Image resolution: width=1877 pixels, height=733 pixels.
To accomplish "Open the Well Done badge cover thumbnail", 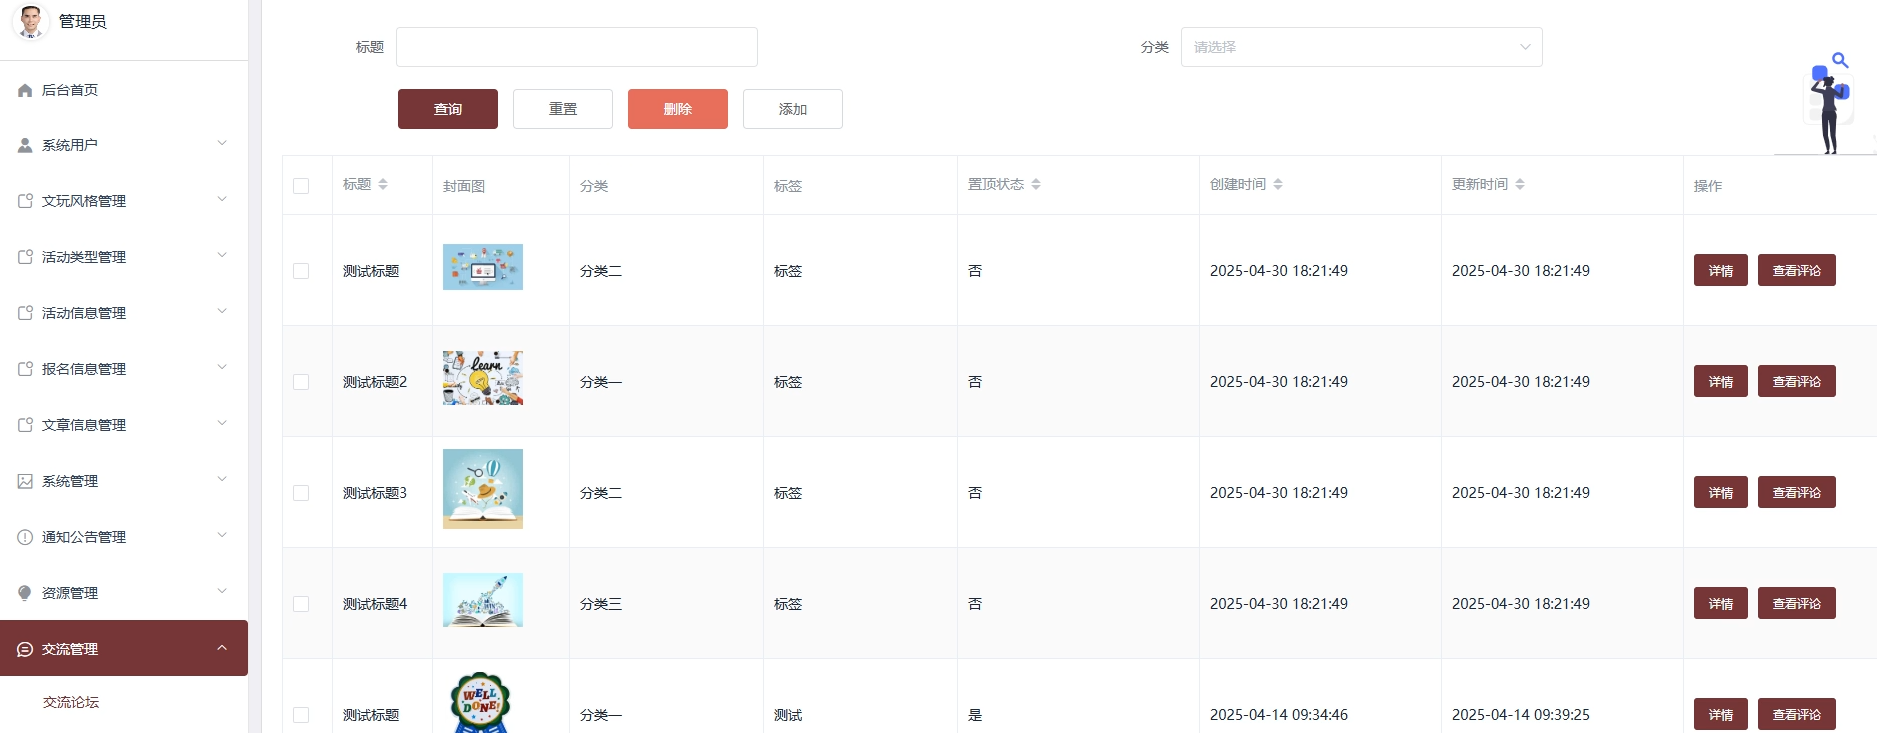I will tap(483, 702).
